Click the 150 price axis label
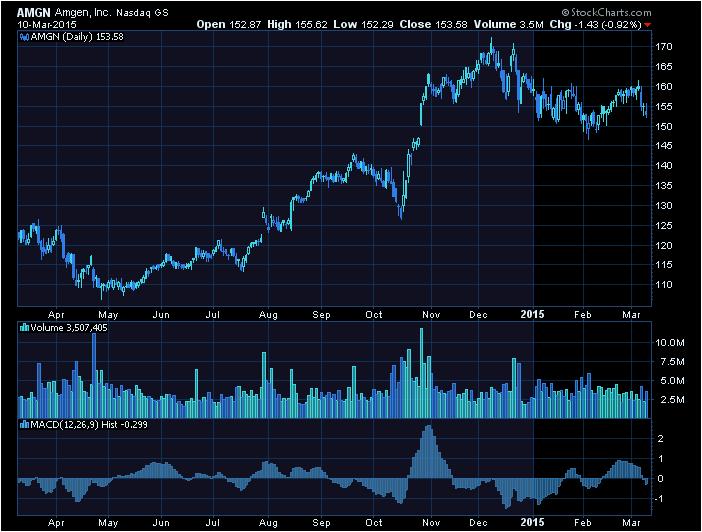Image resolution: width=702 pixels, height=532 pixels. [x=664, y=126]
